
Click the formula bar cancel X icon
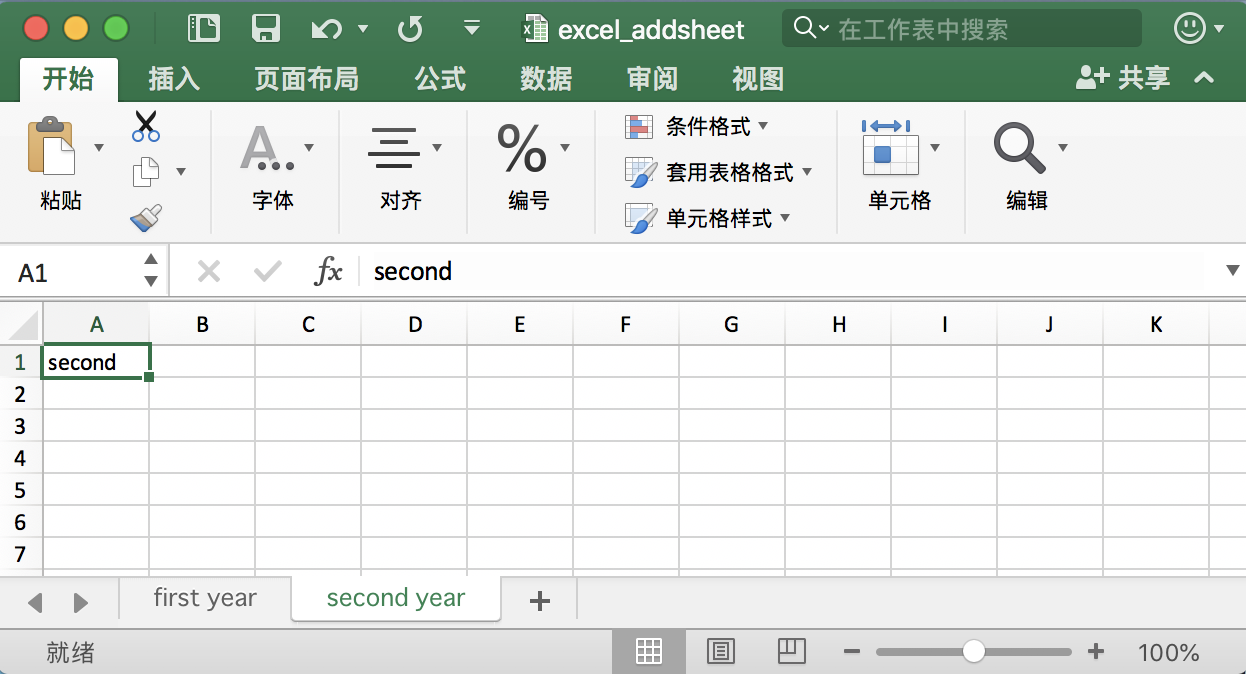click(209, 271)
